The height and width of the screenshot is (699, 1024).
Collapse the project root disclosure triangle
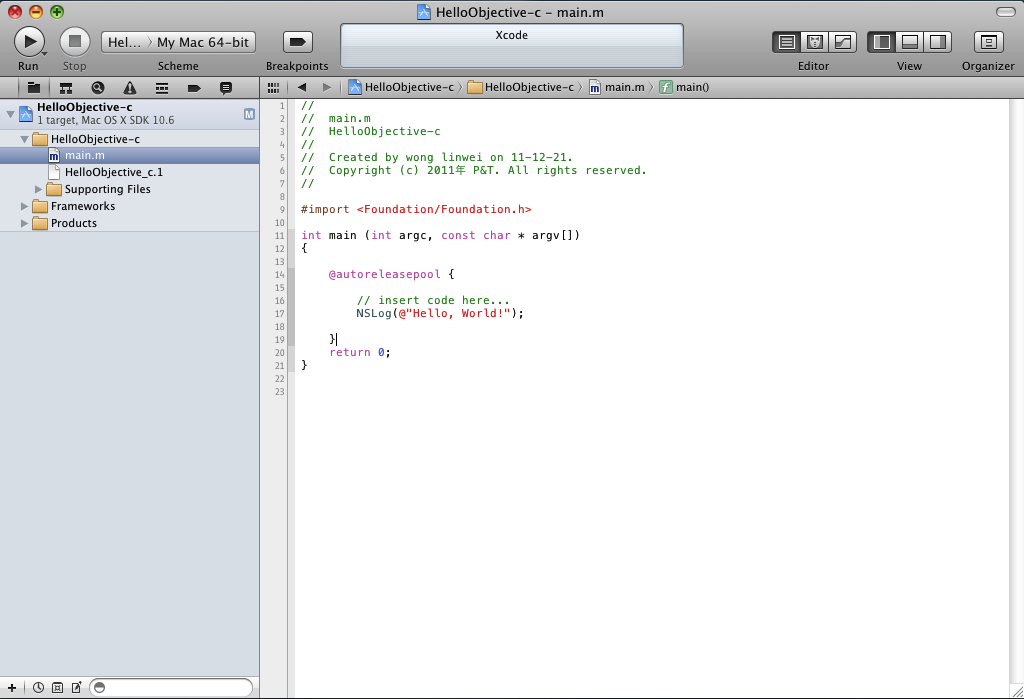click(x=10, y=114)
